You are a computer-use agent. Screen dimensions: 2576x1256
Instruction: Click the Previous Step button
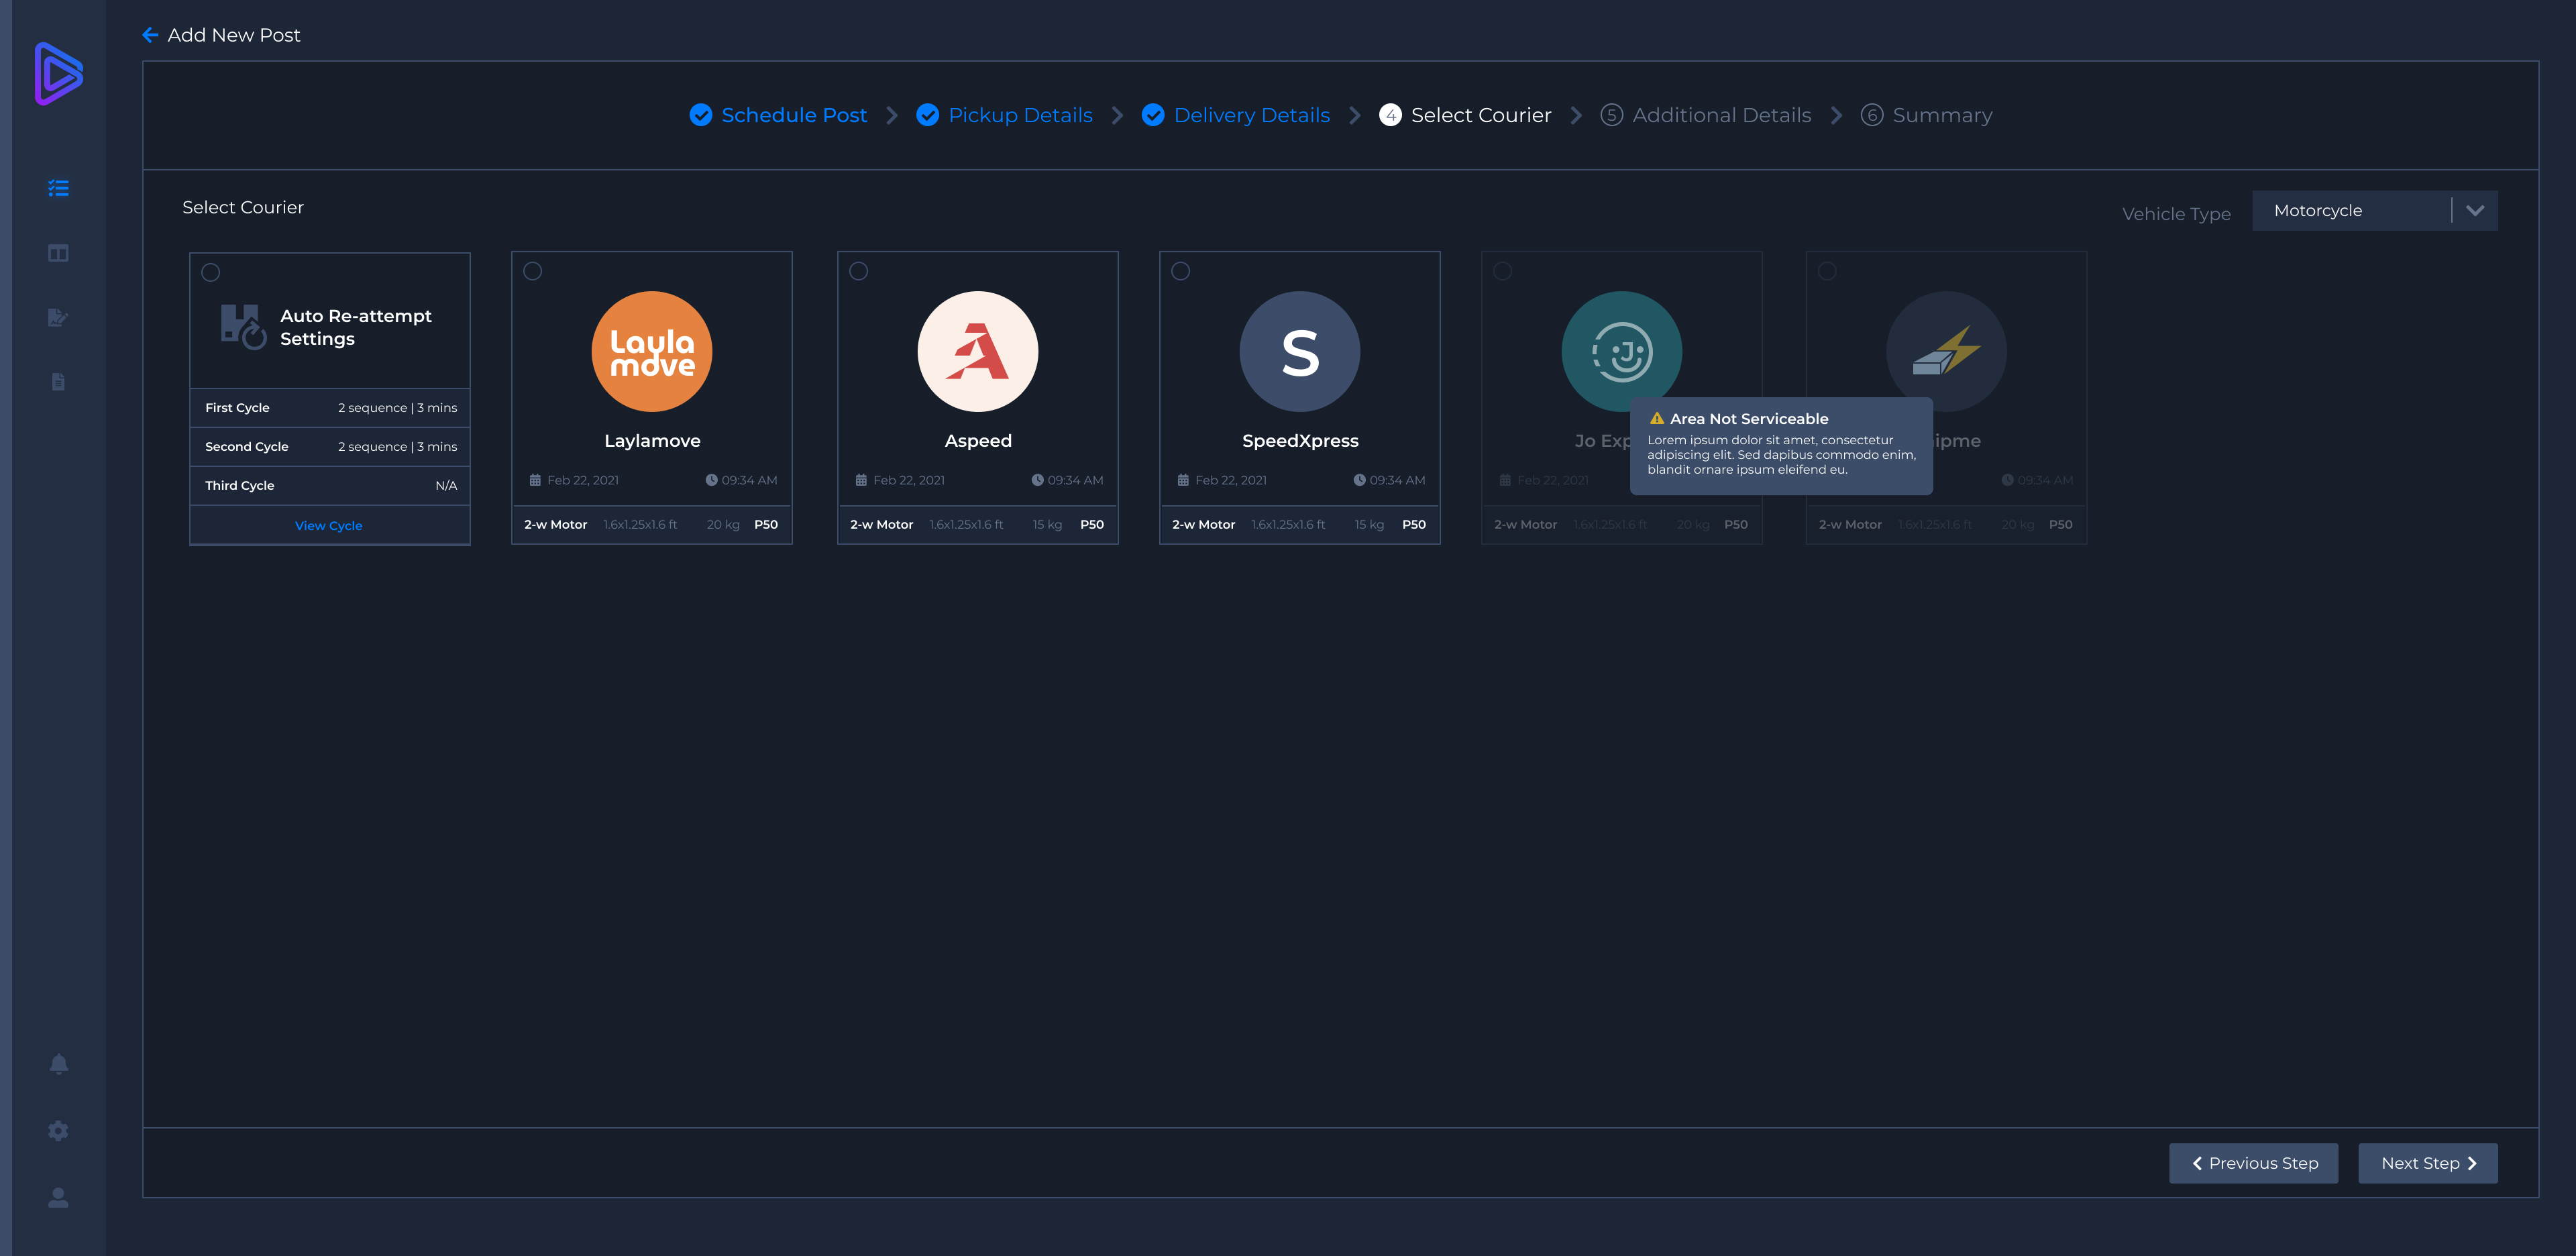coord(2253,1163)
